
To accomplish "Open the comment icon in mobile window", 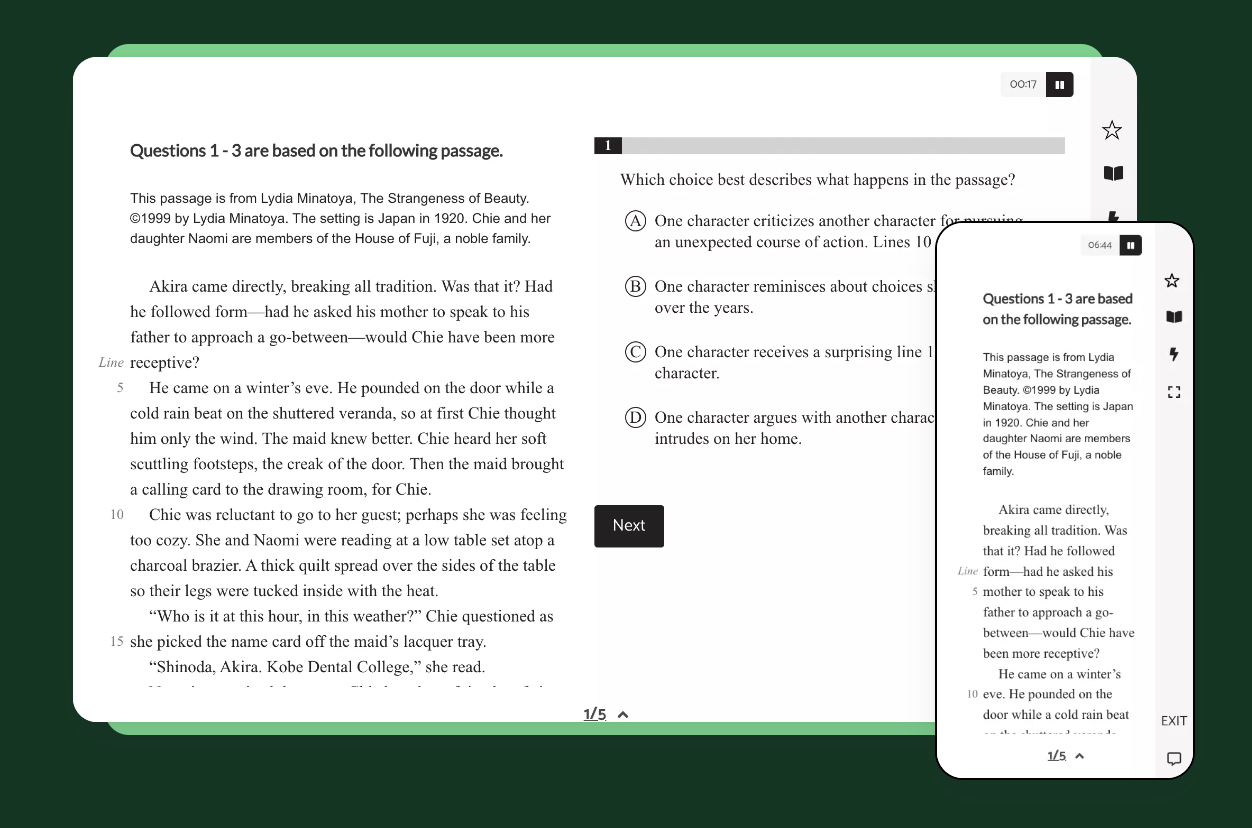I will pyautogui.click(x=1174, y=759).
